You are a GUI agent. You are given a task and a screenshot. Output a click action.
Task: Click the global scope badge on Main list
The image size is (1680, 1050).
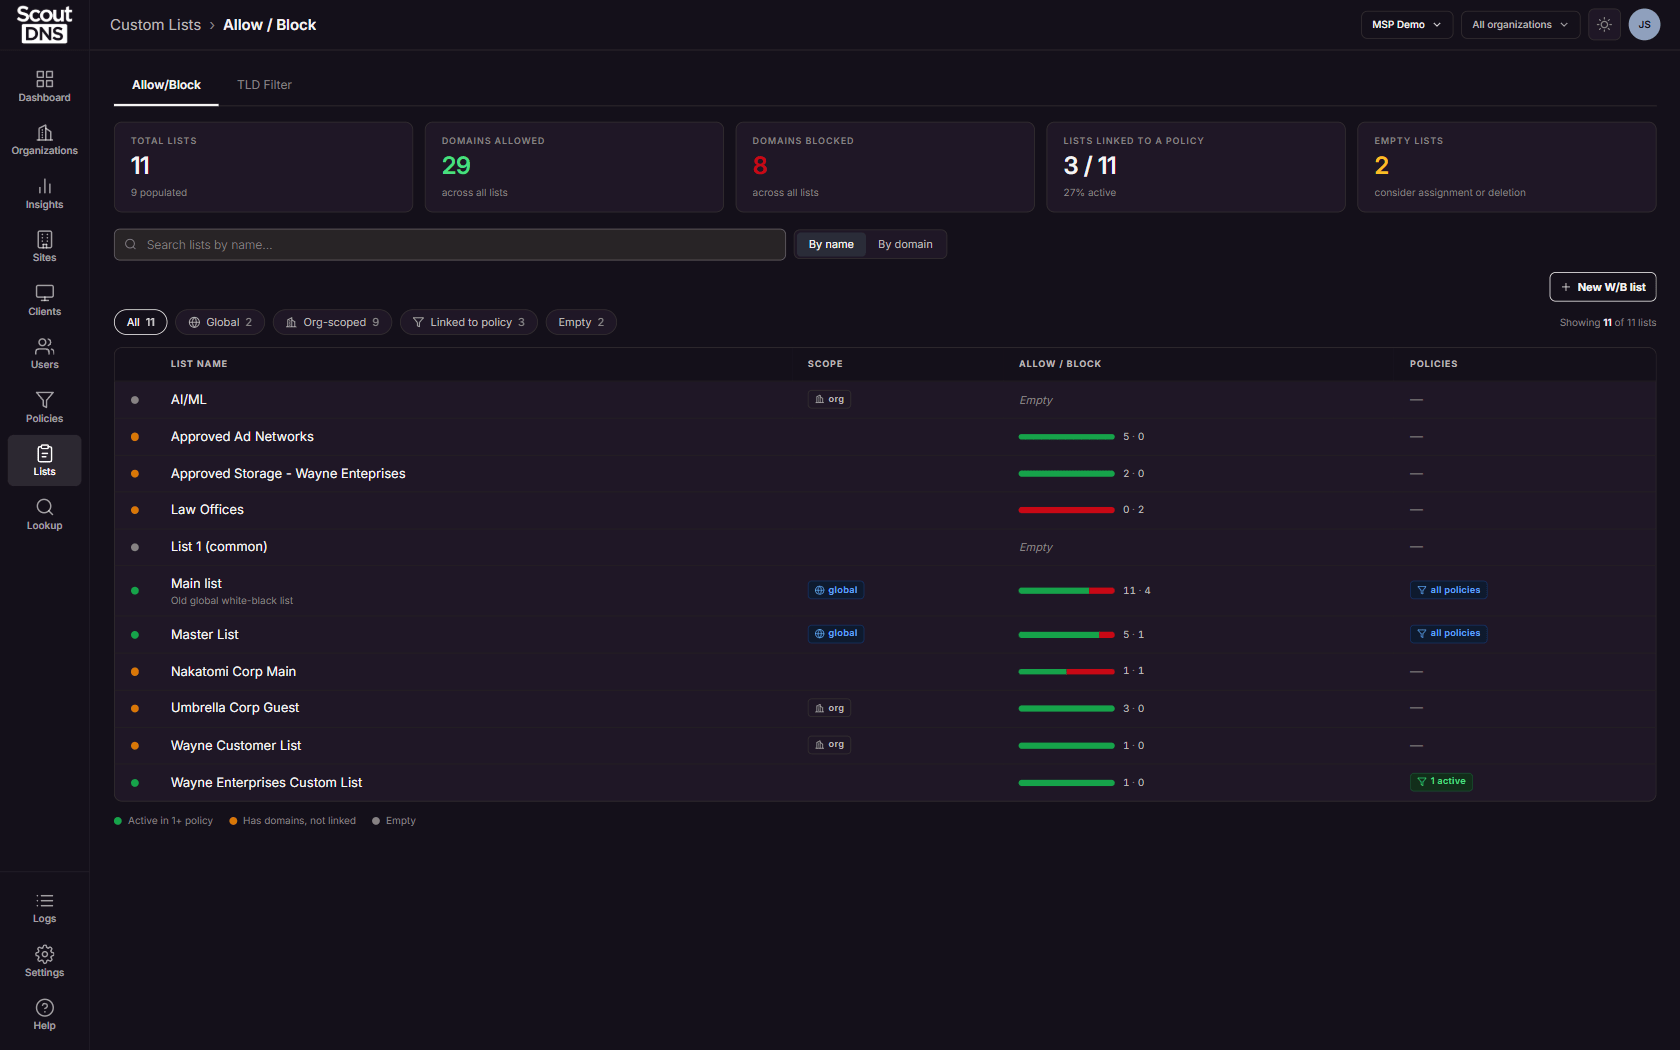[836, 590]
